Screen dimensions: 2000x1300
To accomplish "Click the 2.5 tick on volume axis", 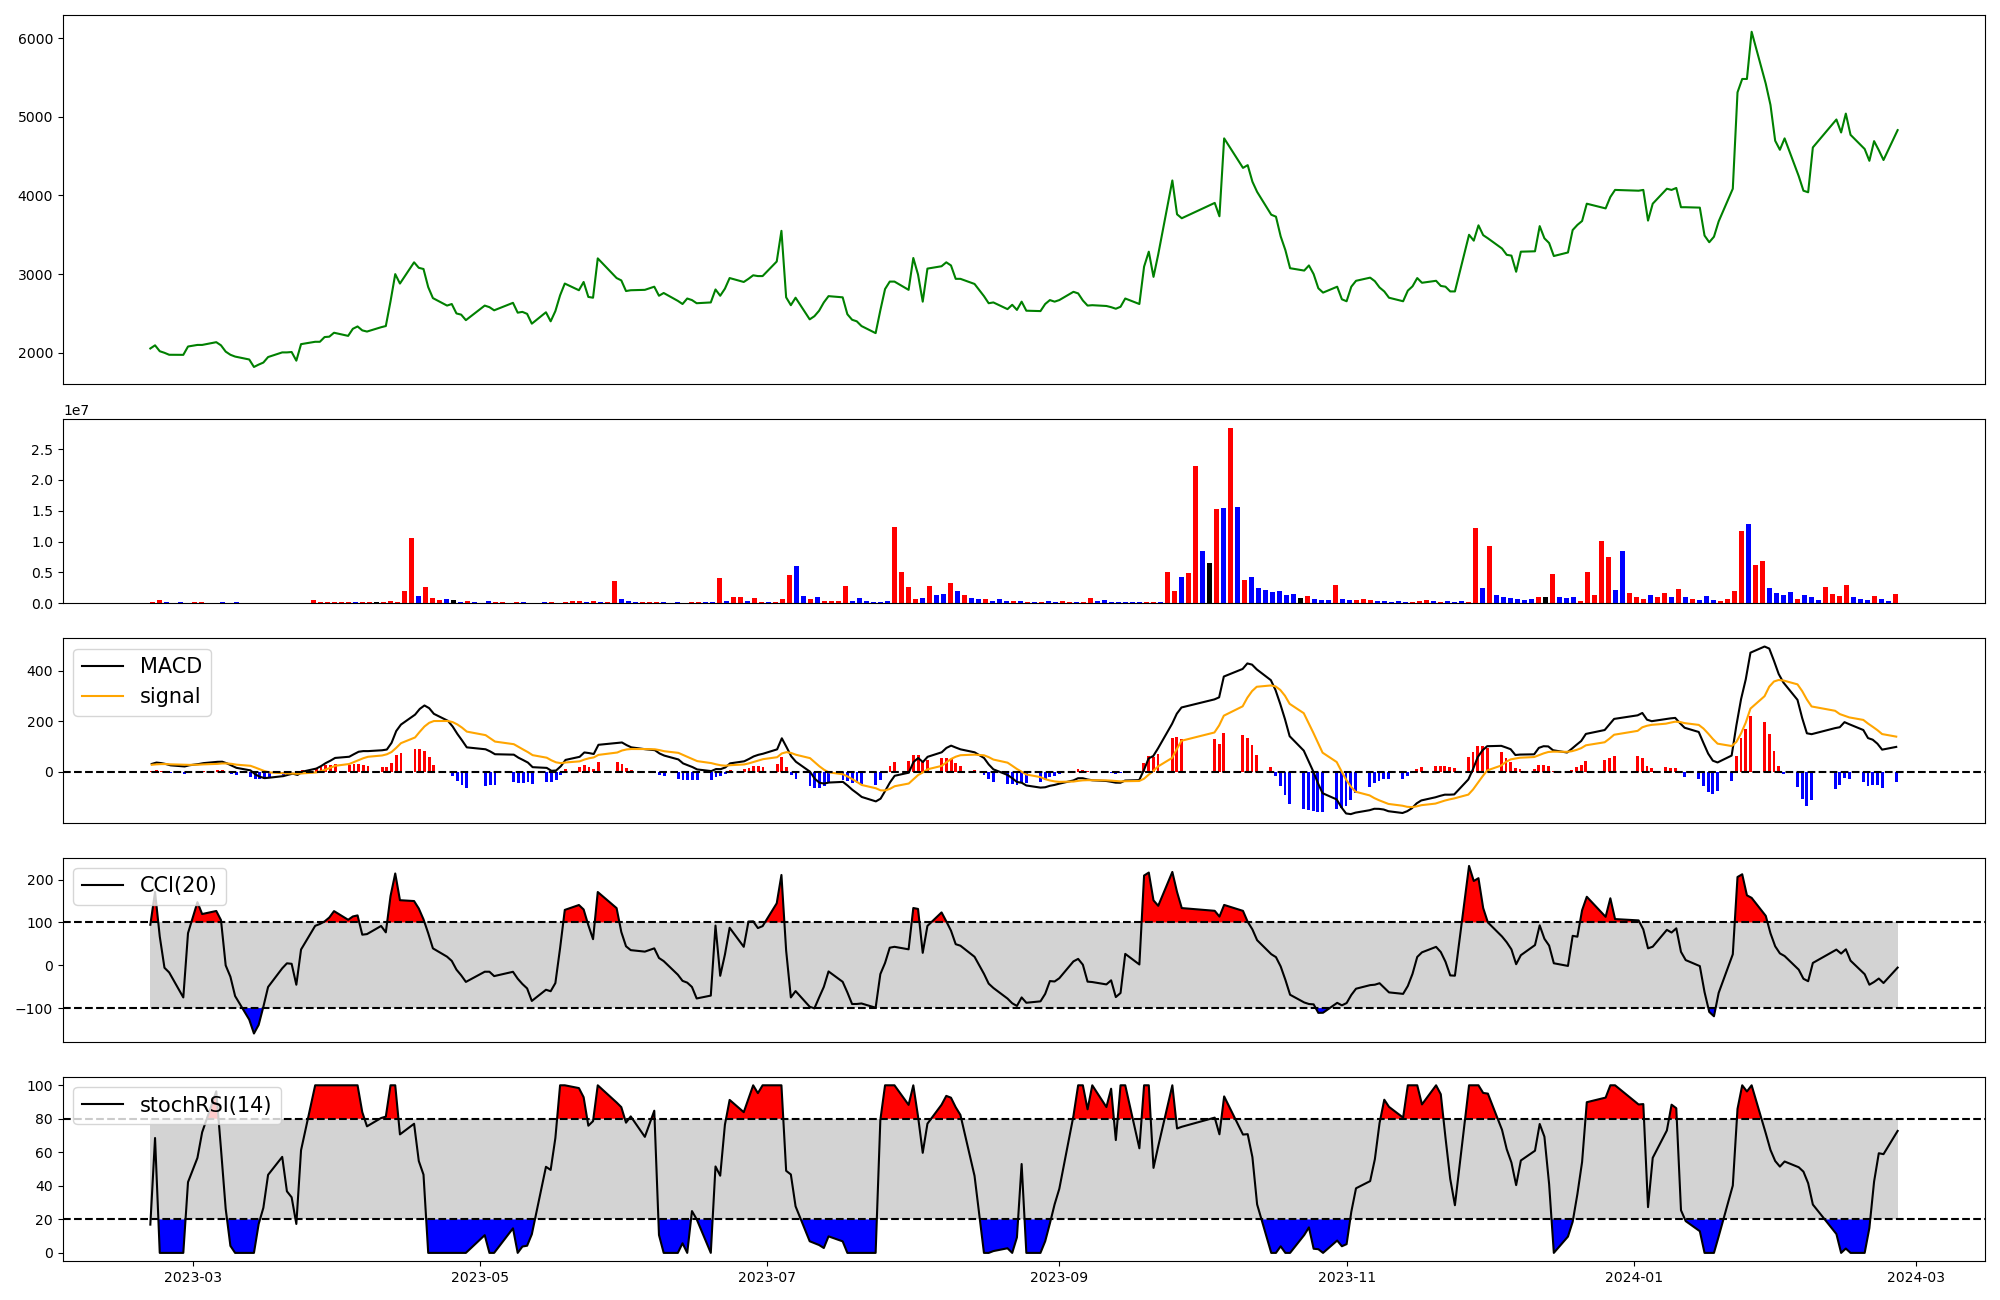I will [x=42, y=450].
